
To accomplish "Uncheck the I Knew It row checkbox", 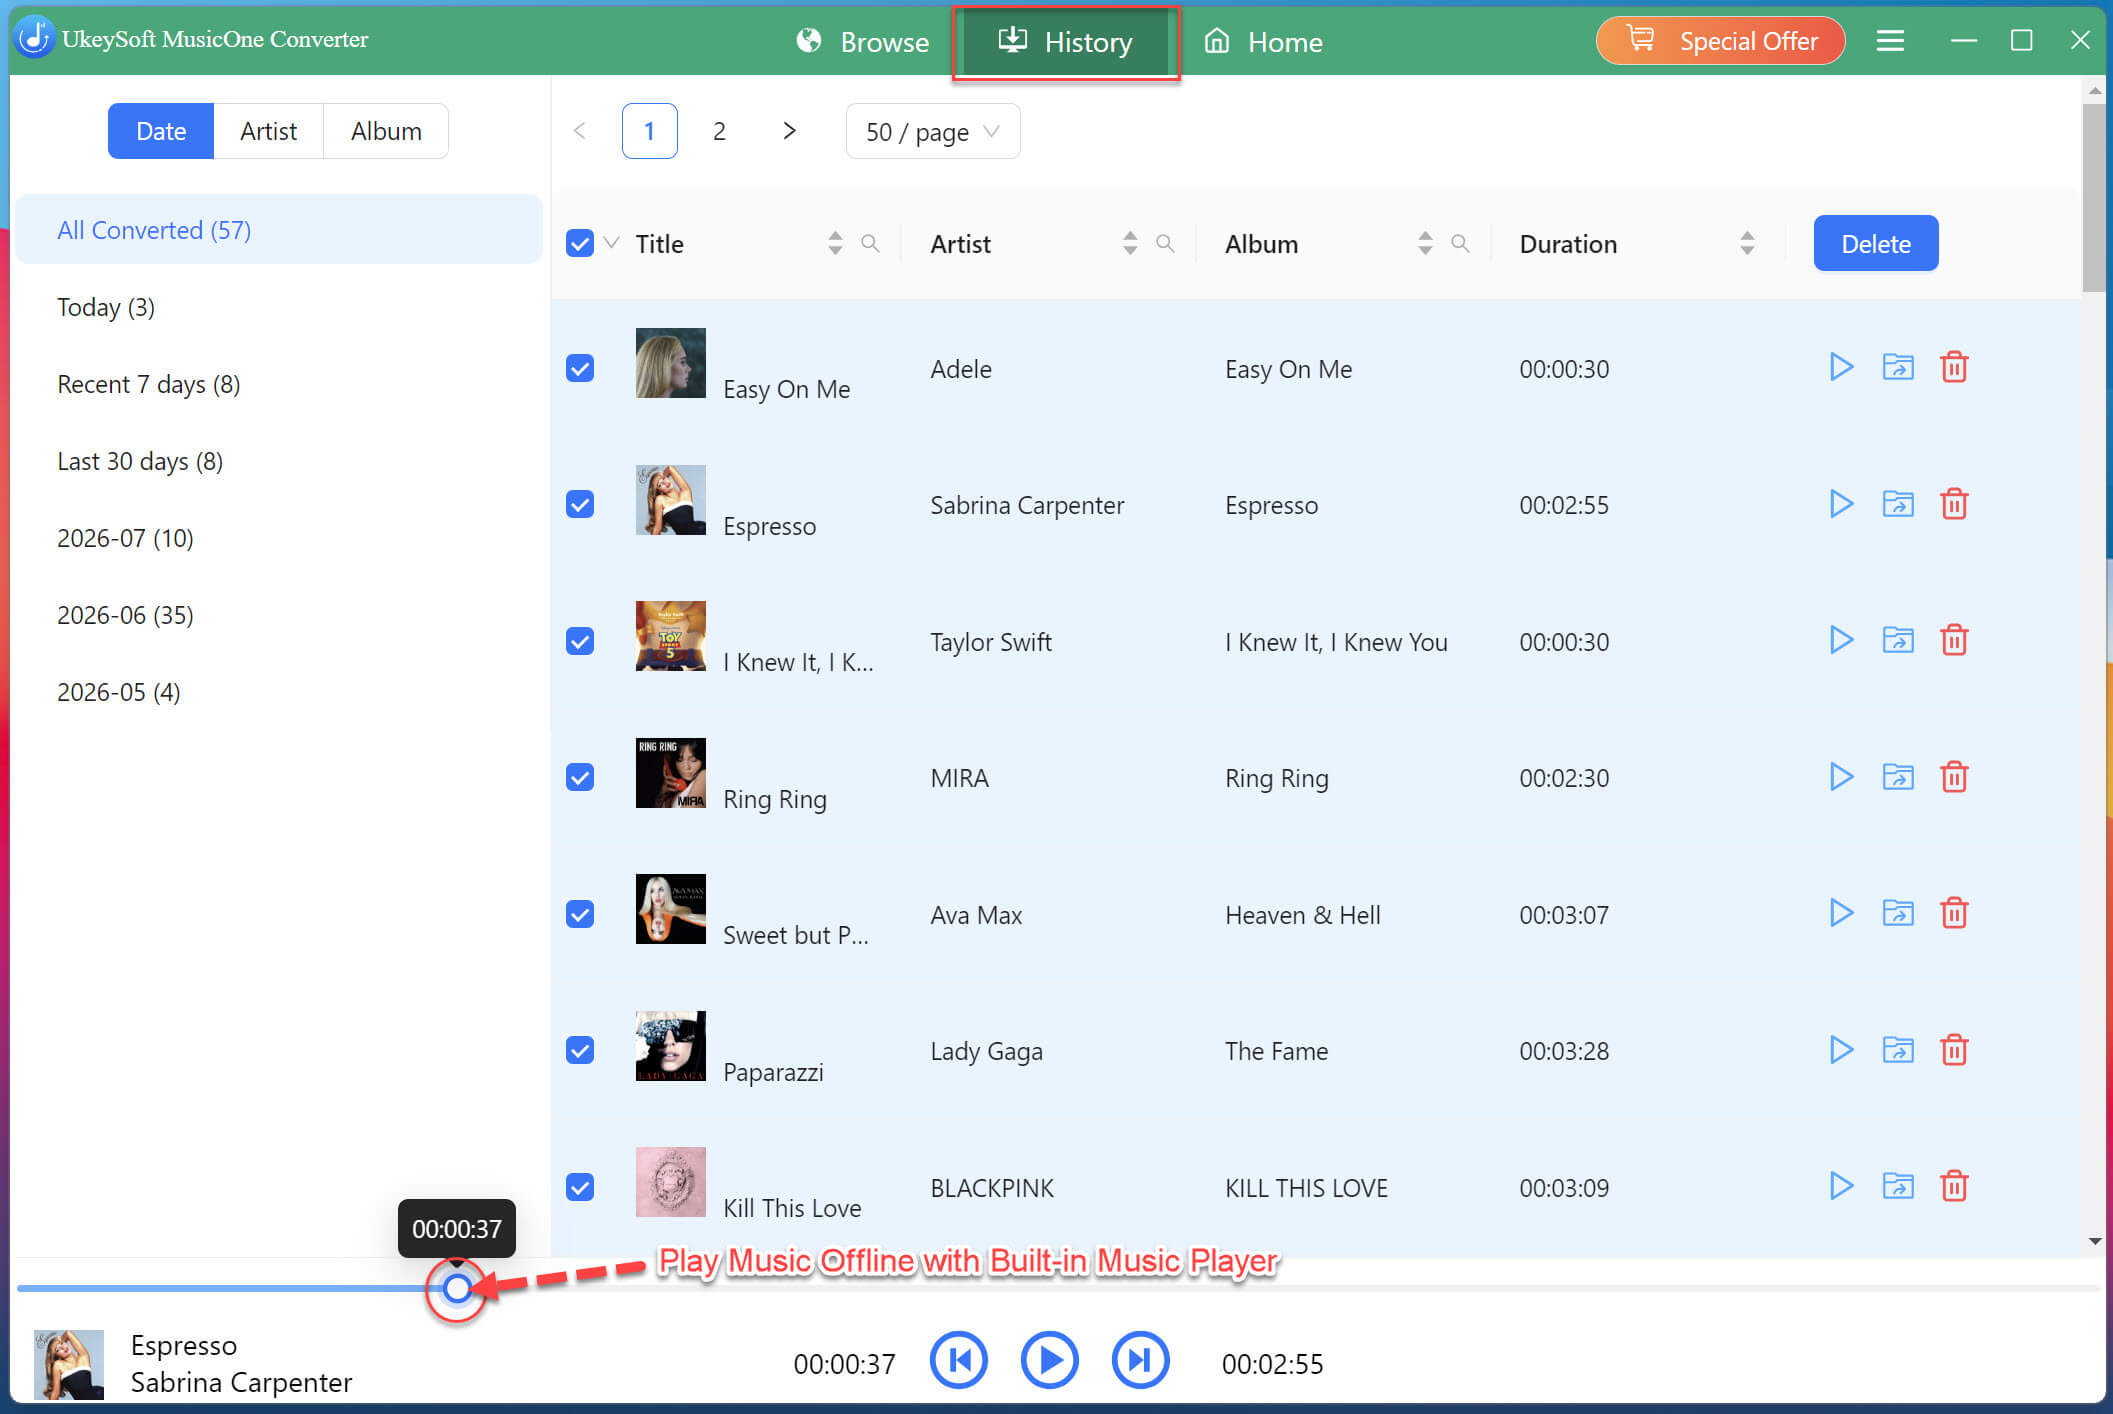I will 580,641.
